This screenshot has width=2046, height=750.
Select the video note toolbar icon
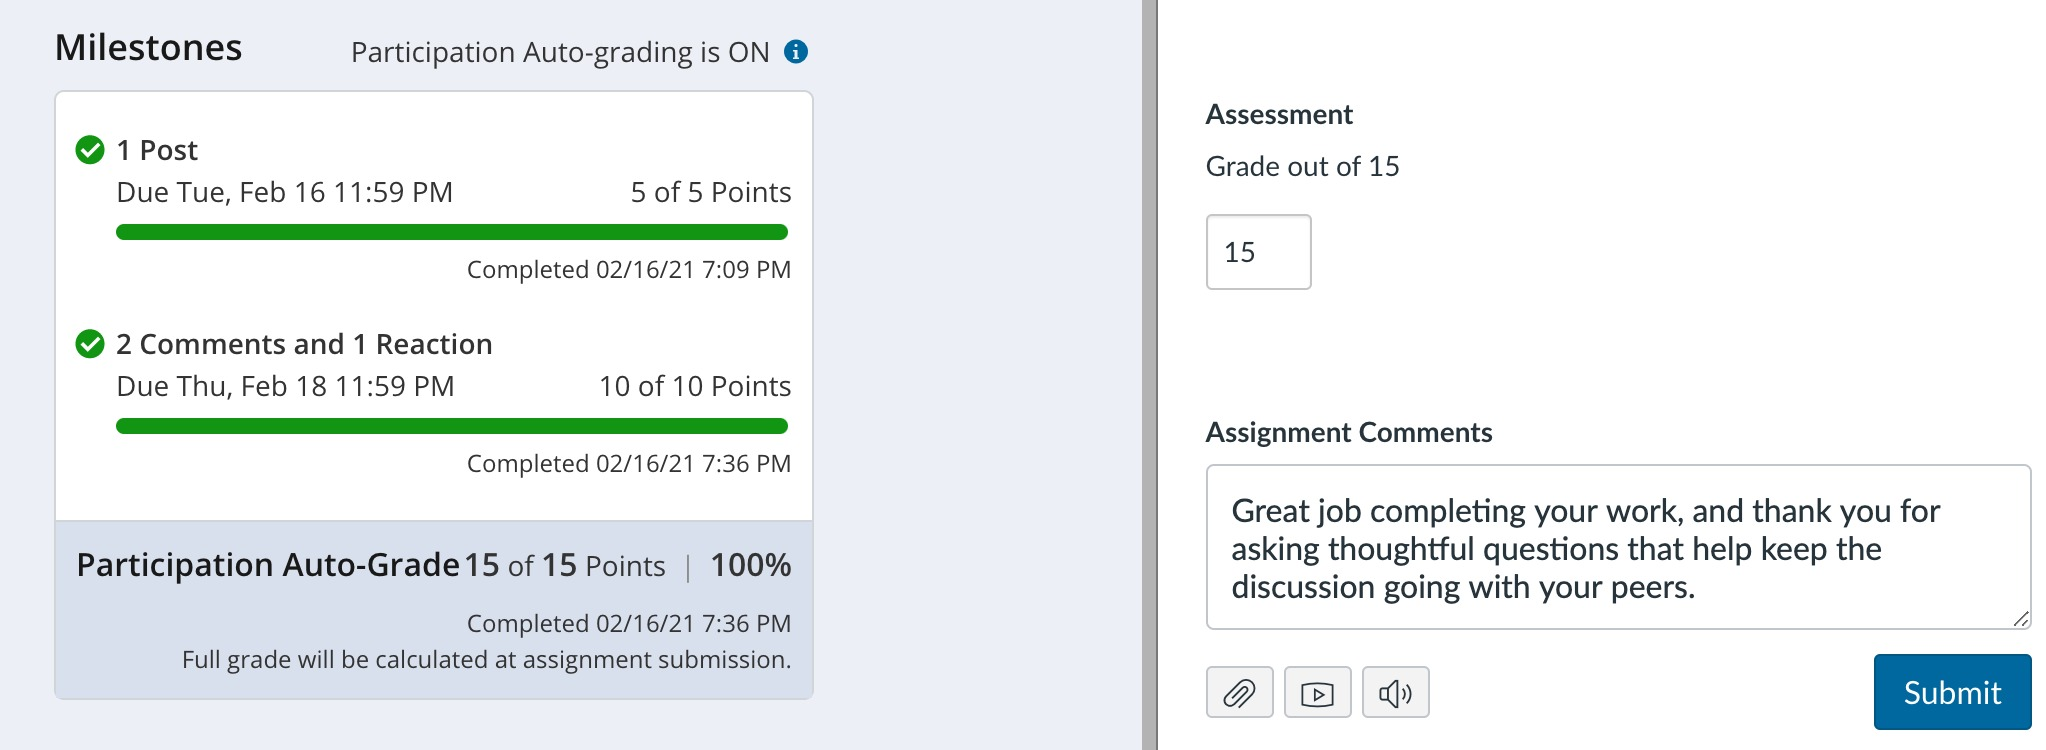[x=1318, y=691]
